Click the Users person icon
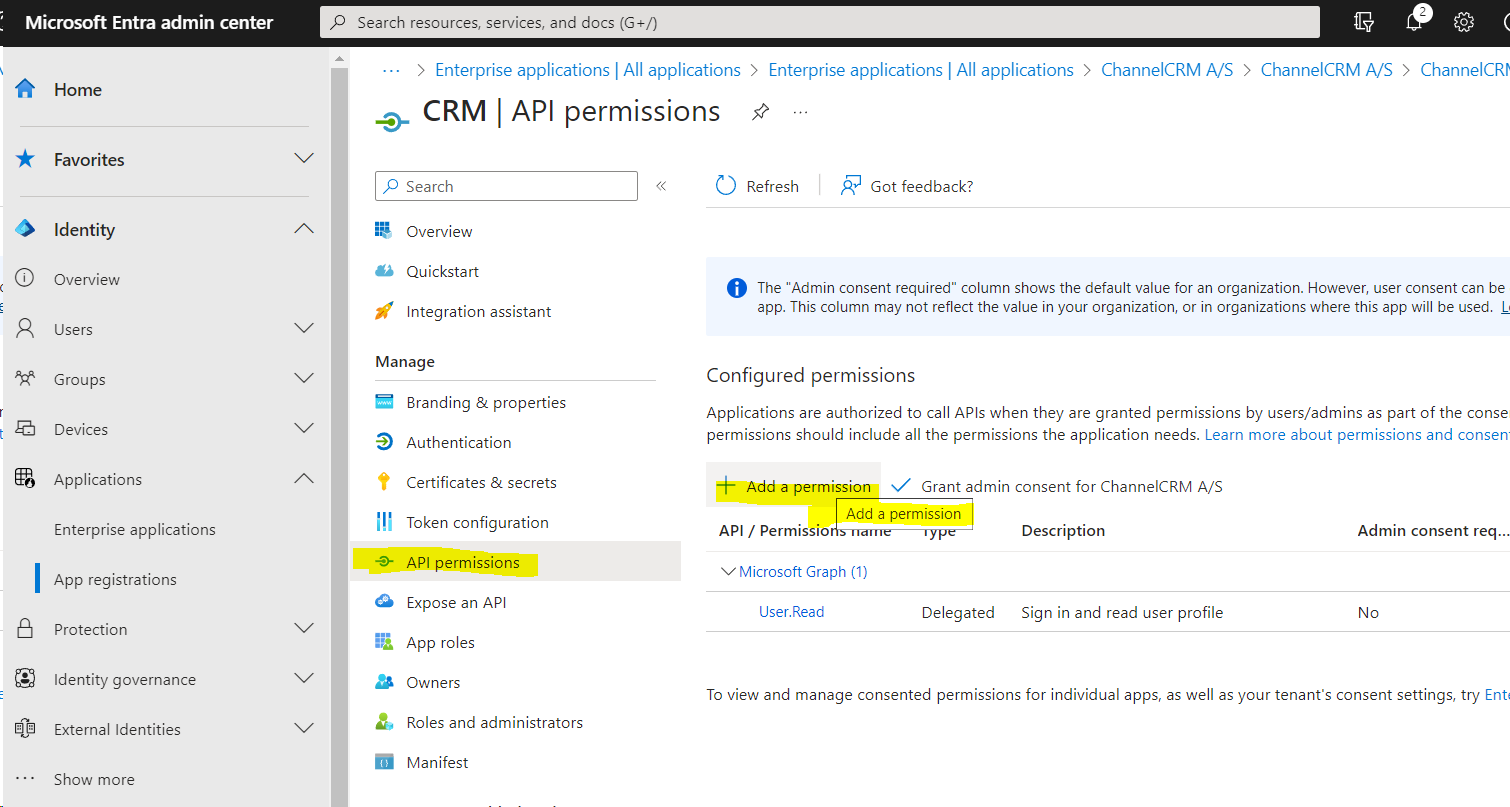 [26, 329]
